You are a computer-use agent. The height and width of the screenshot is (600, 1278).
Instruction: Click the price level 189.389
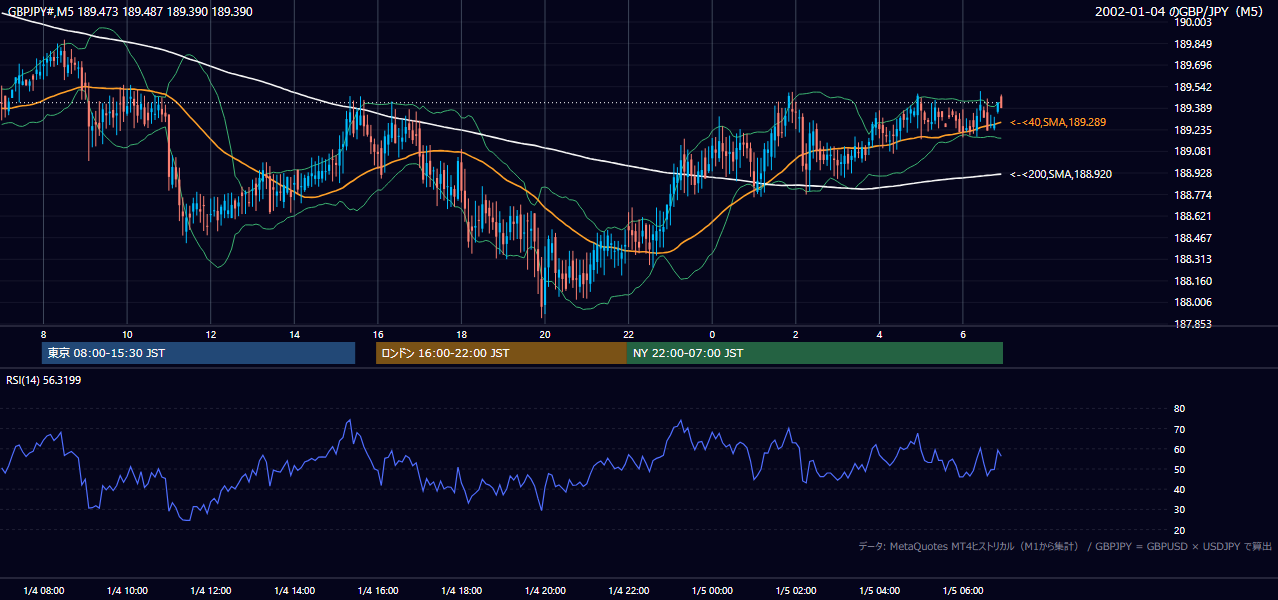click(x=1194, y=108)
